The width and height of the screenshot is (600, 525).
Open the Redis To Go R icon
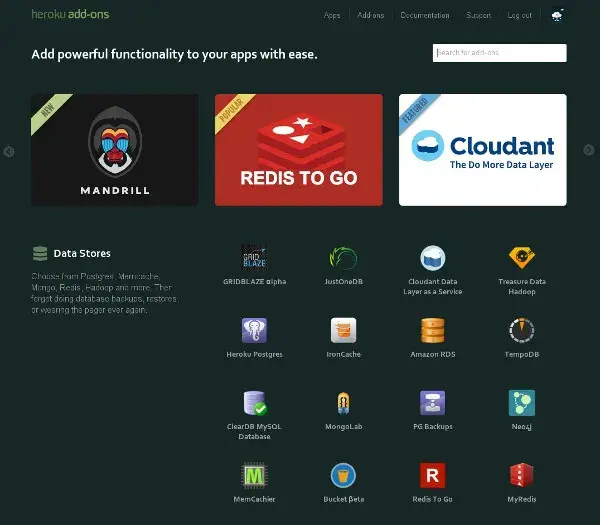[x=433, y=475]
